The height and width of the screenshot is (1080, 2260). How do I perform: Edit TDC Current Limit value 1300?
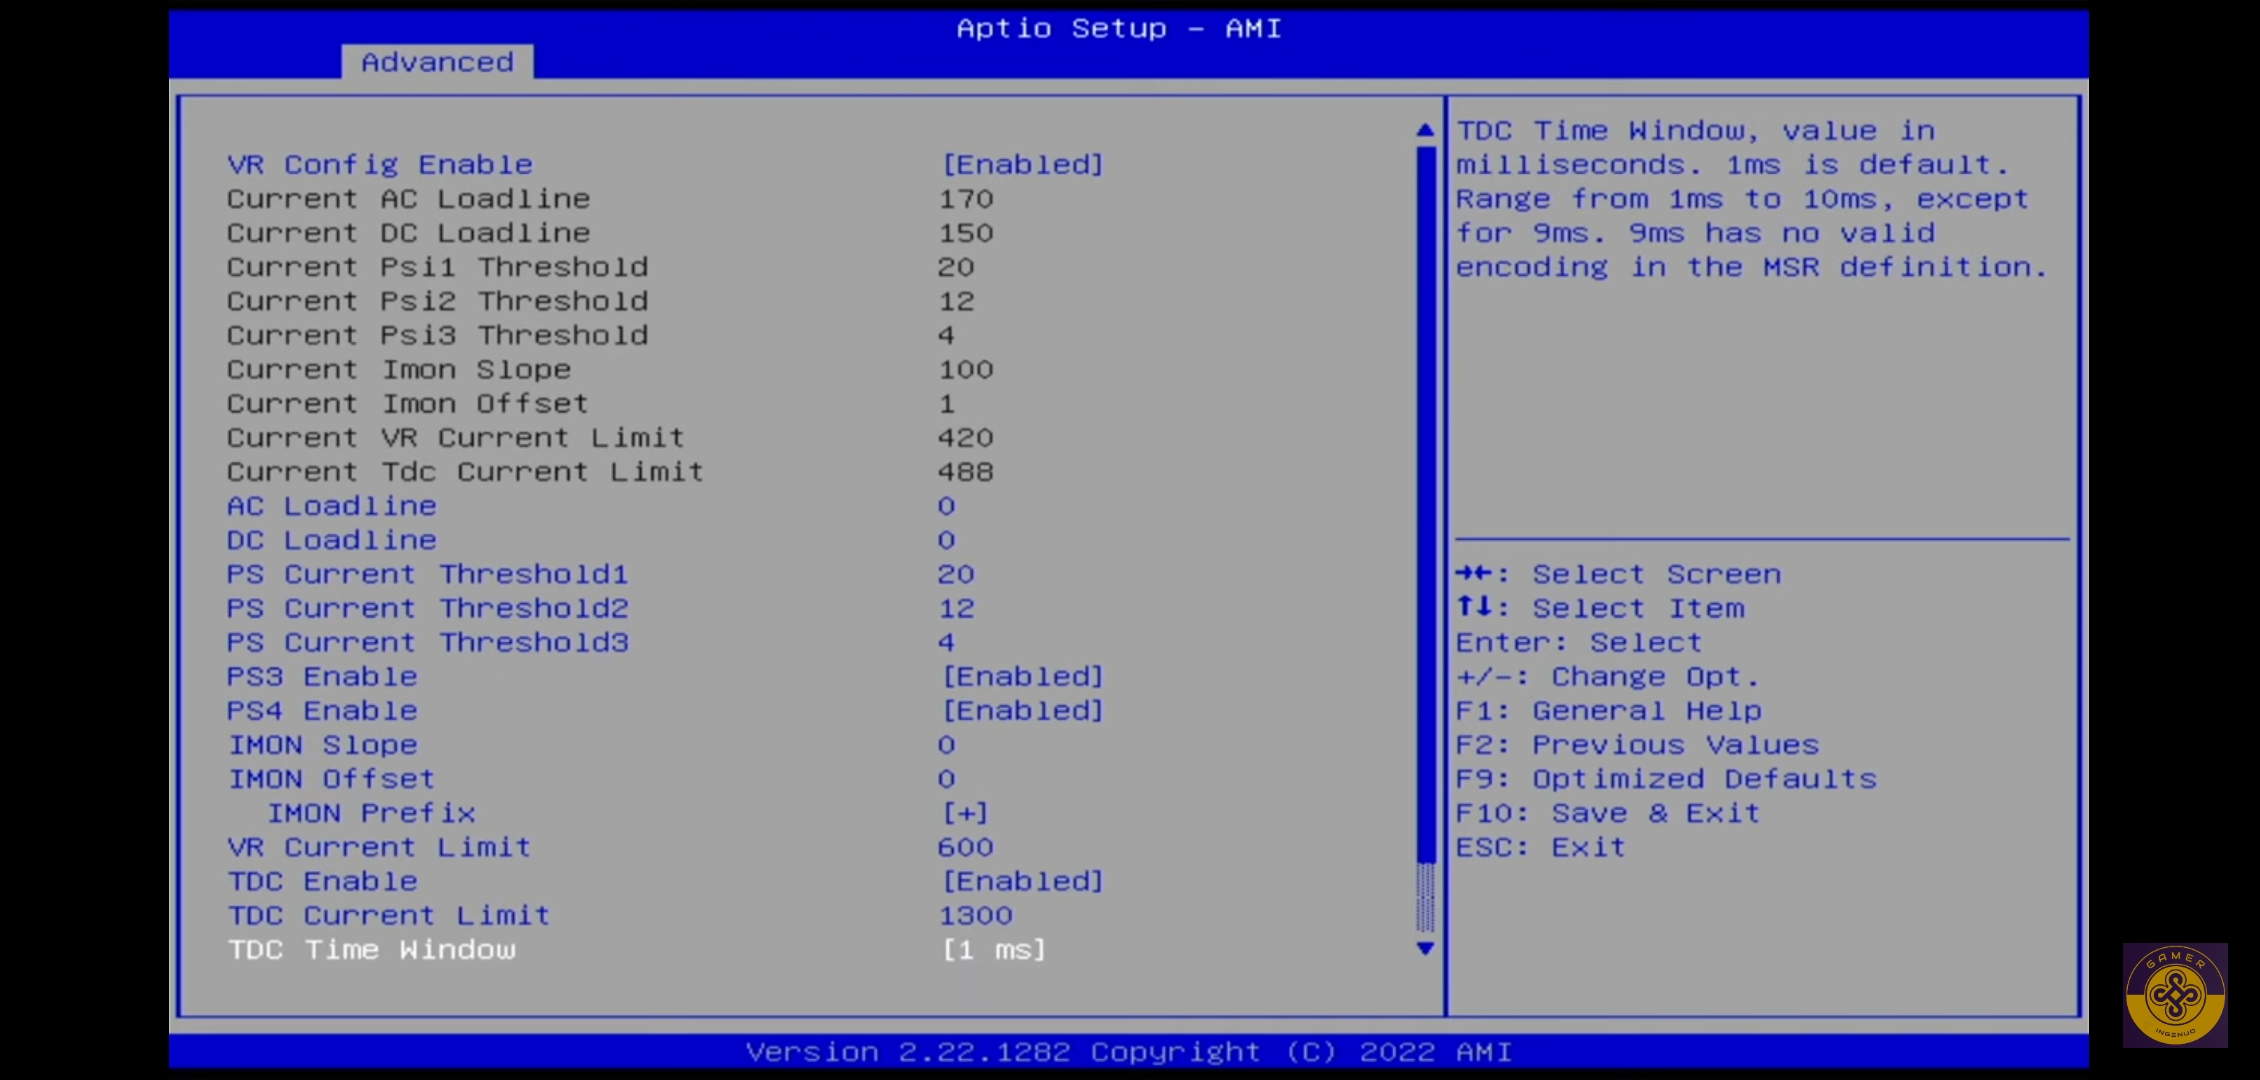975,916
